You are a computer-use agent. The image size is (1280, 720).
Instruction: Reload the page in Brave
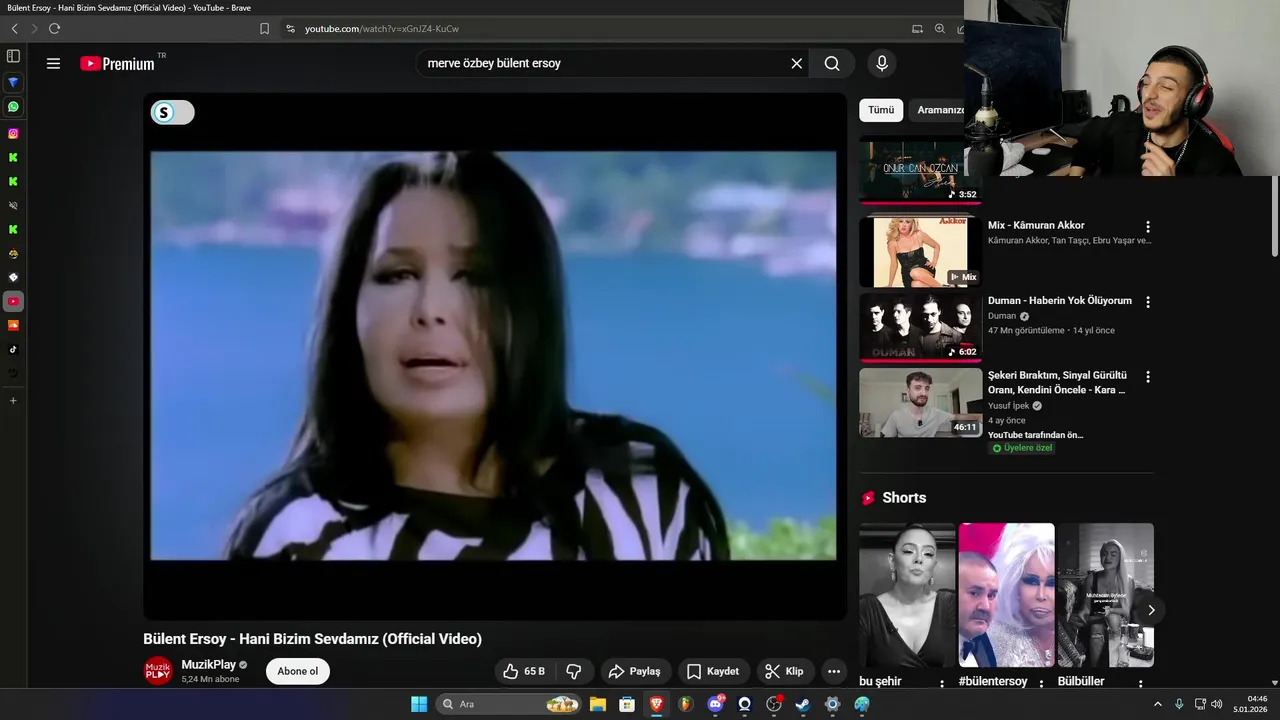pyautogui.click(x=54, y=29)
